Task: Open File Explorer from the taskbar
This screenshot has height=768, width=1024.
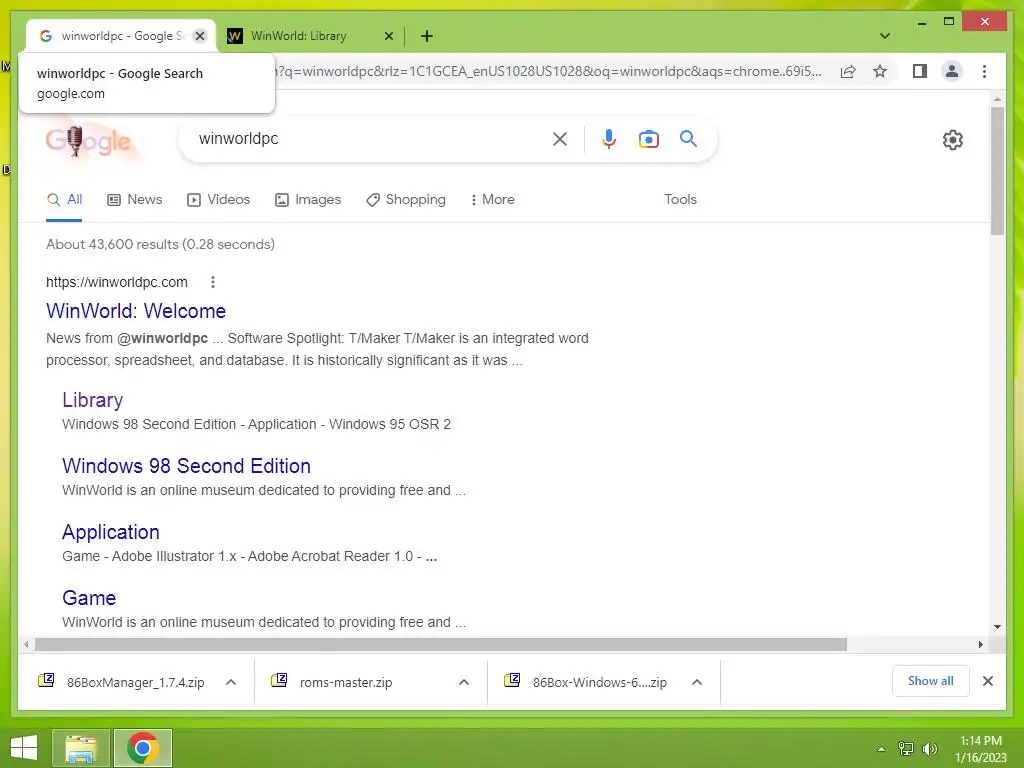Action: tap(80, 748)
